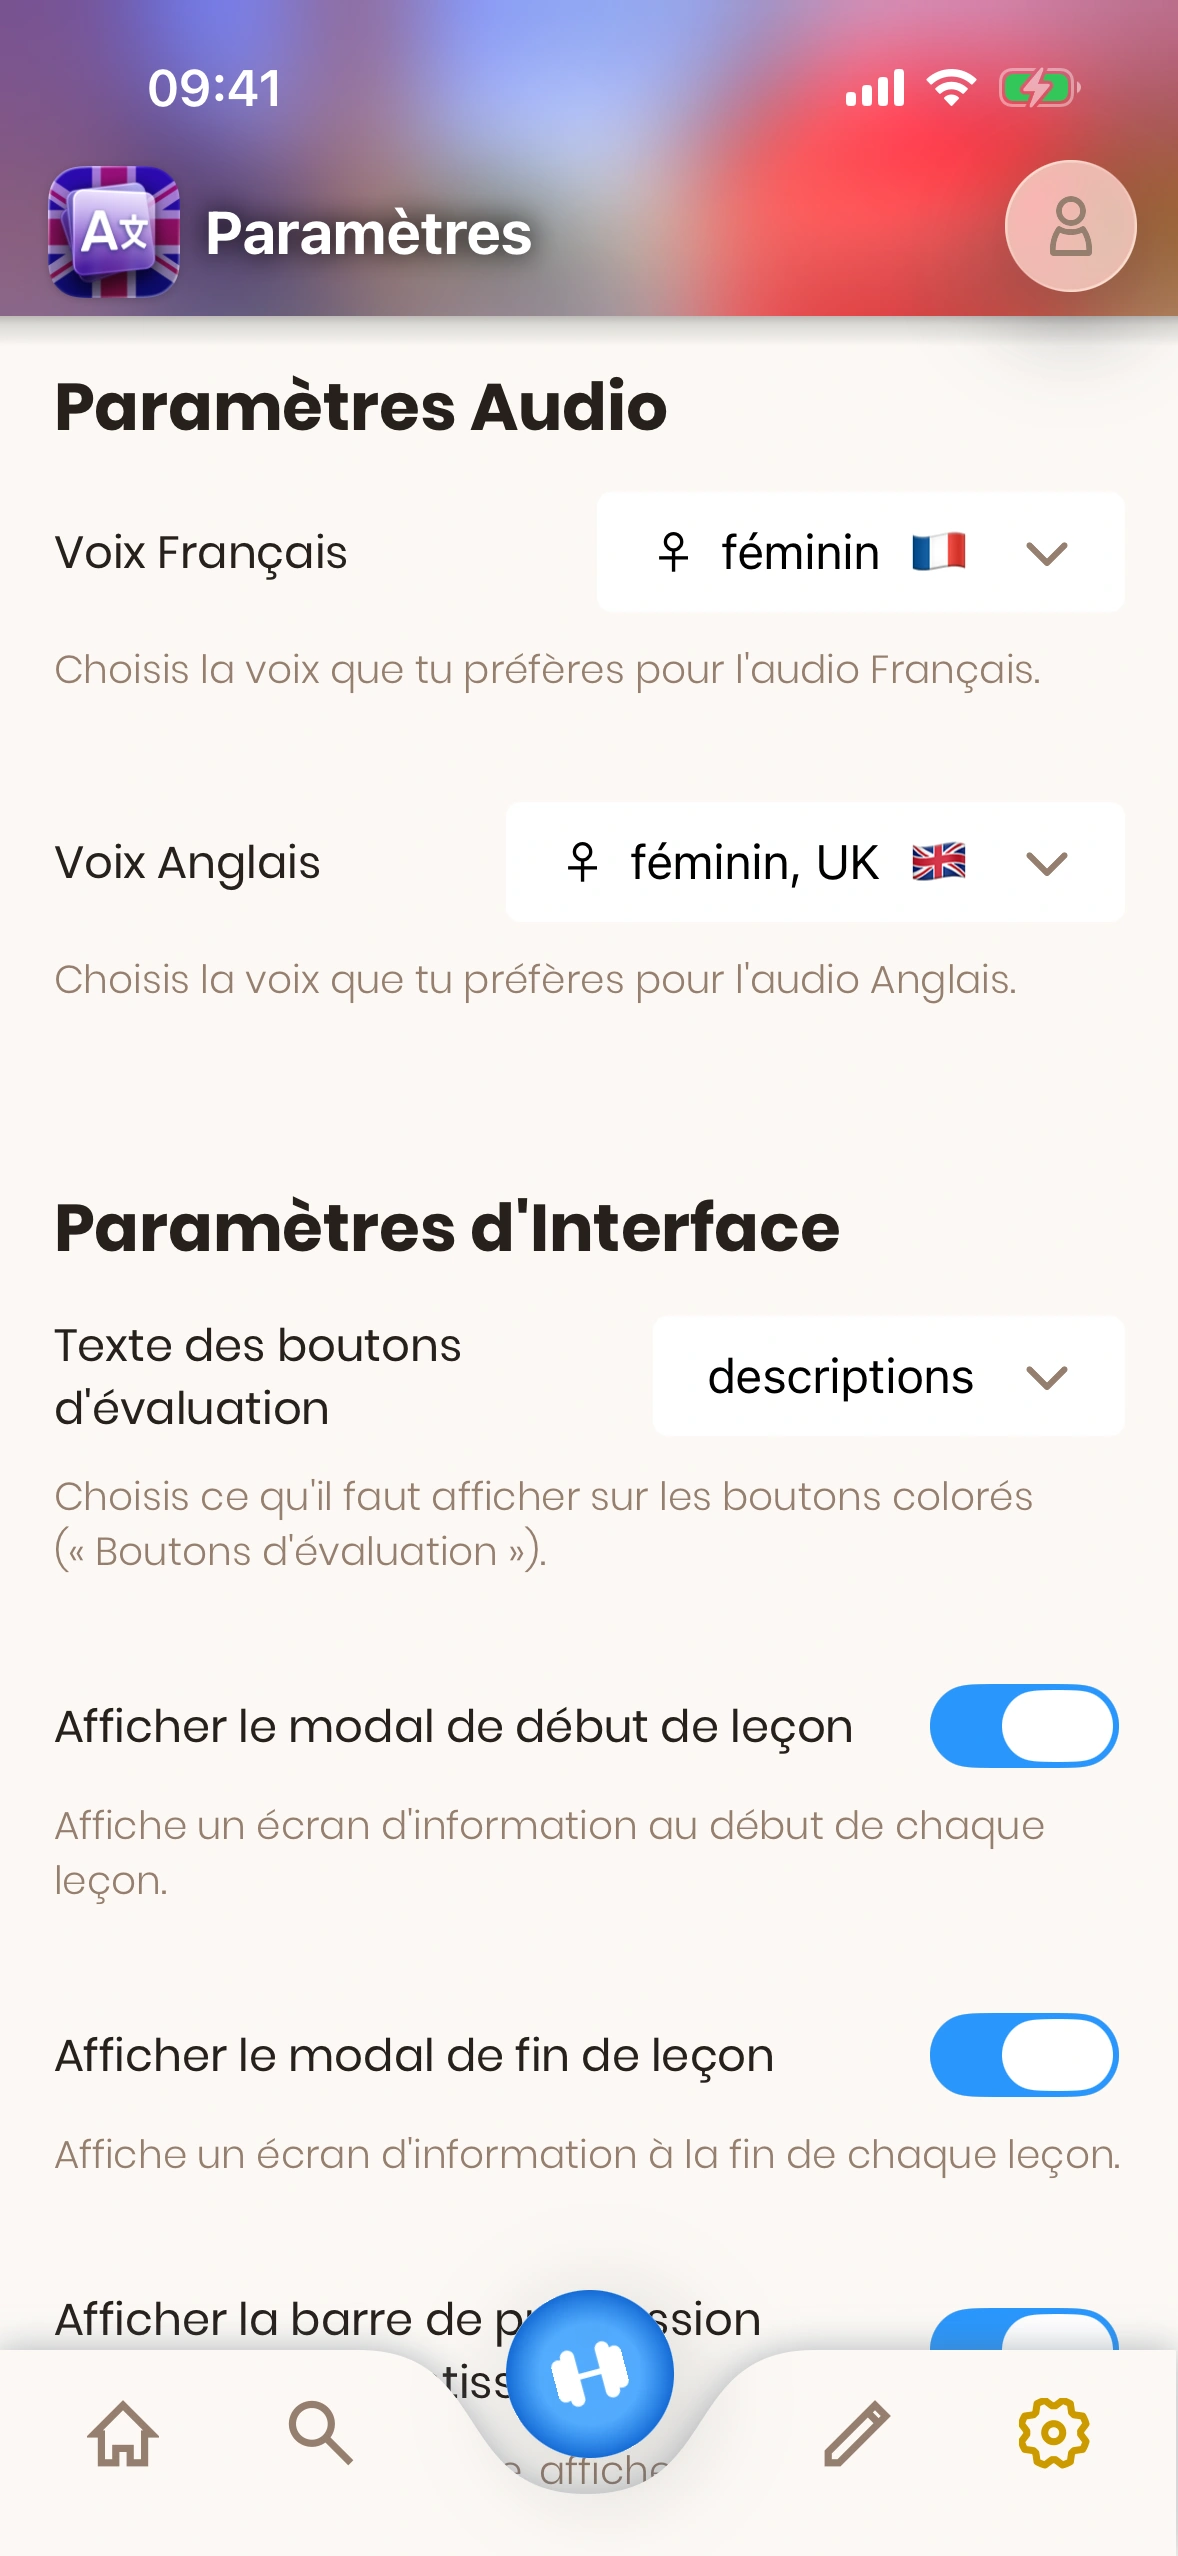
Task: Tap the UK flag icon
Action: (x=938, y=862)
